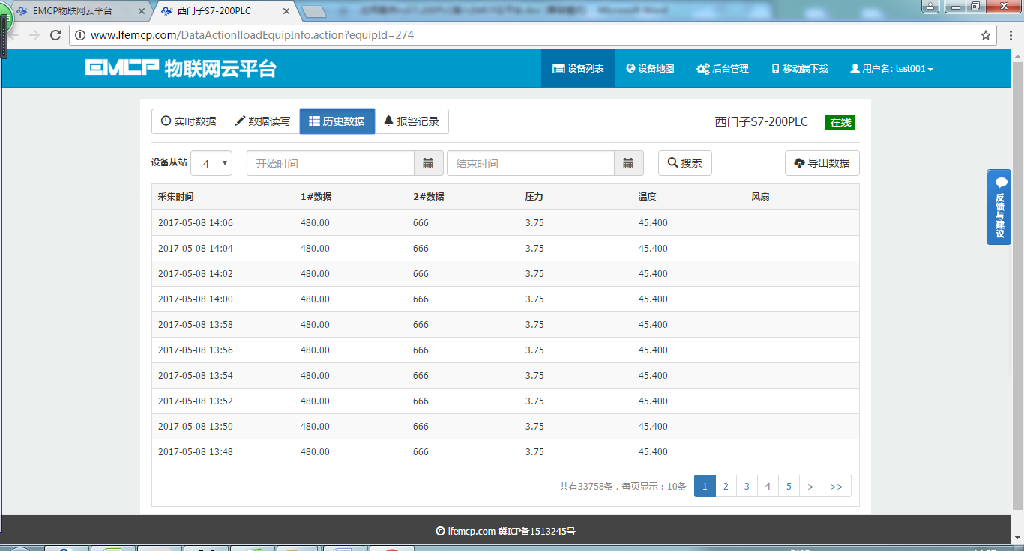Switch to the 实时数据 tab
The width and height of the screenshot is (1024, 551).
[188, 121]
